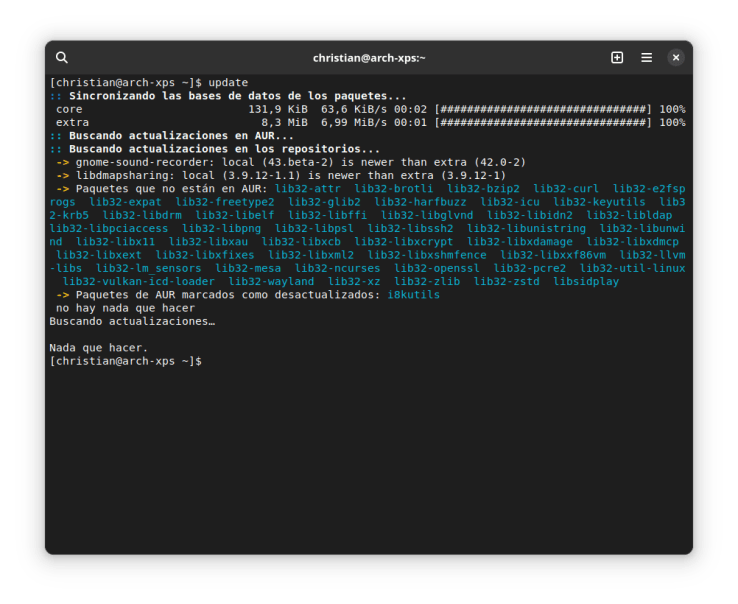Click the window title christian@arch-xps:~
This screenshot has height=604, width=738.
click(x=369, y=58)
